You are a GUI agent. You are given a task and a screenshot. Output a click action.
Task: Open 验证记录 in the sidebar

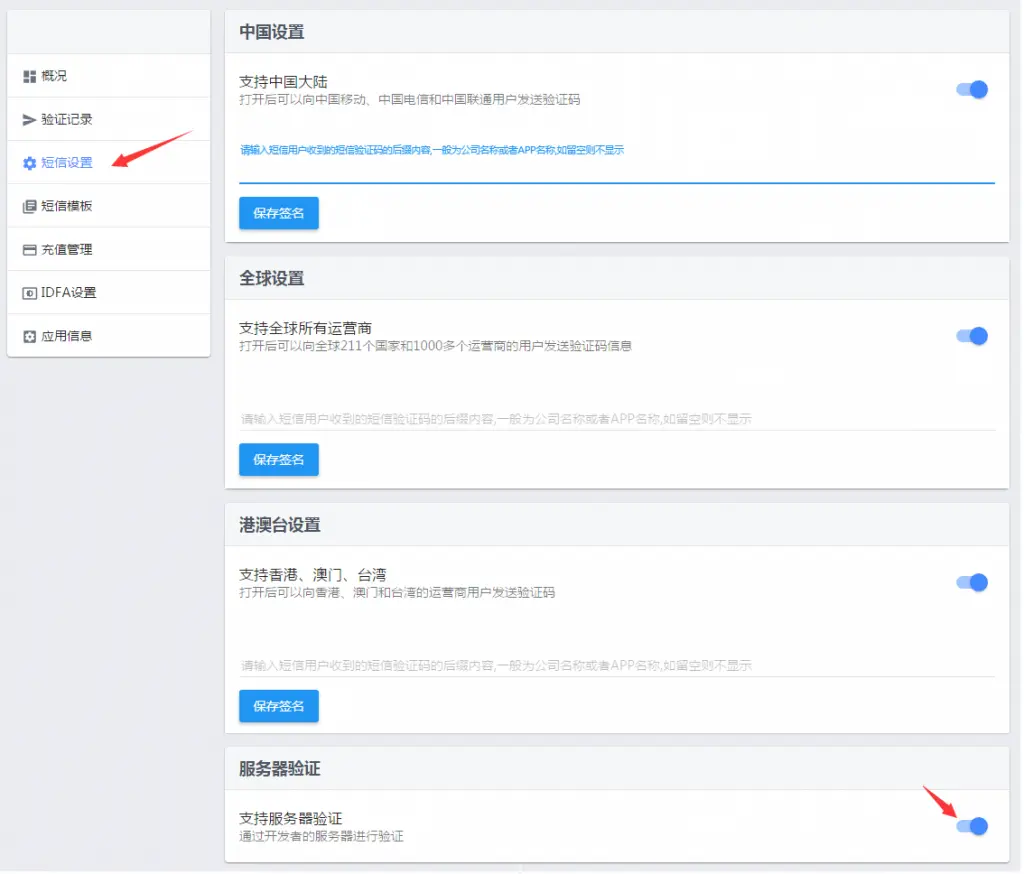point(108,119)
